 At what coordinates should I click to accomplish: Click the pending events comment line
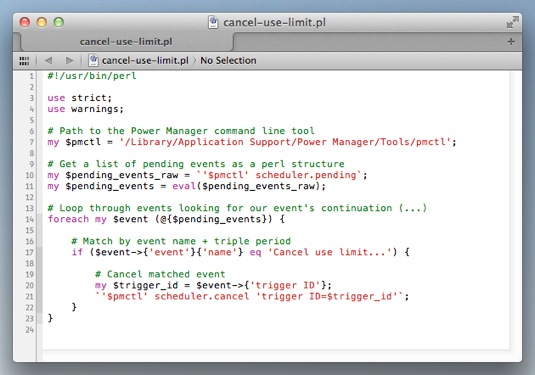tap(196, 164)
